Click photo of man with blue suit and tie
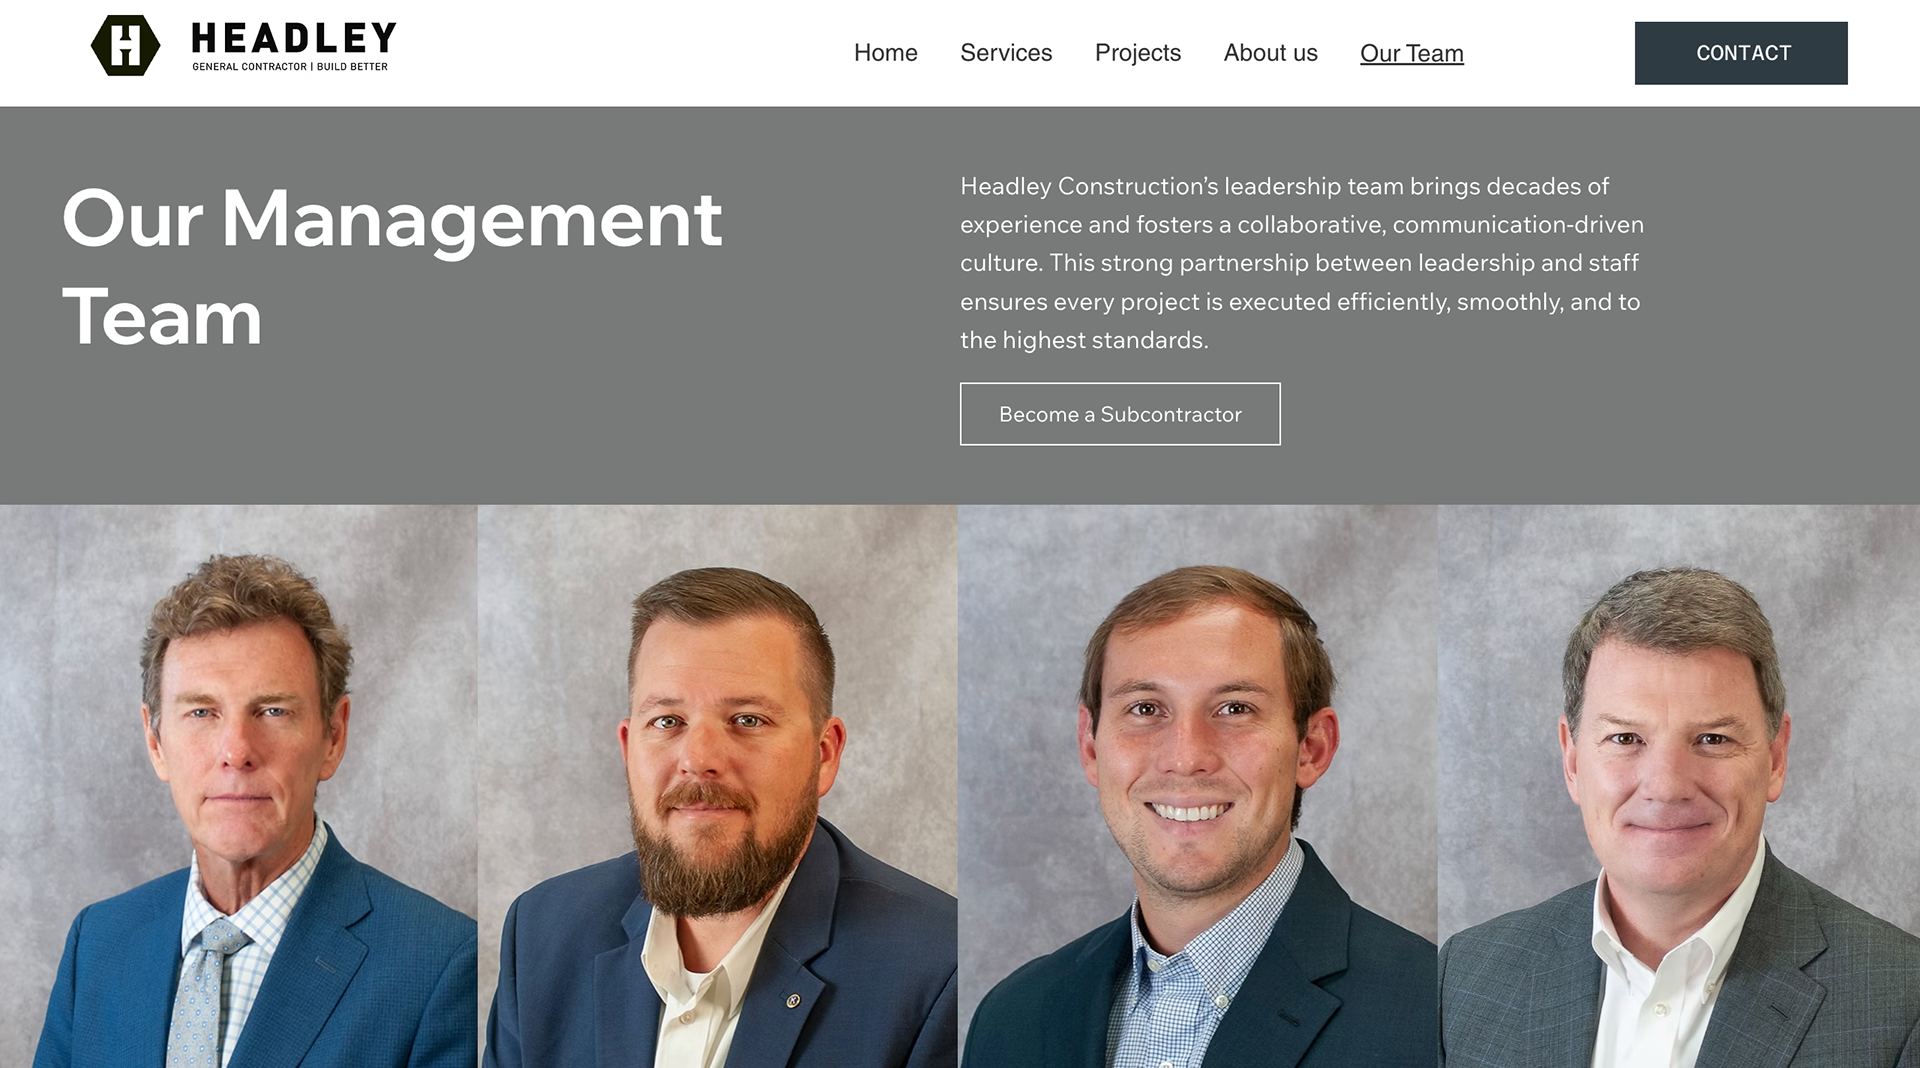Viewport: 1920px width, 1068px height. pos(238,786)
